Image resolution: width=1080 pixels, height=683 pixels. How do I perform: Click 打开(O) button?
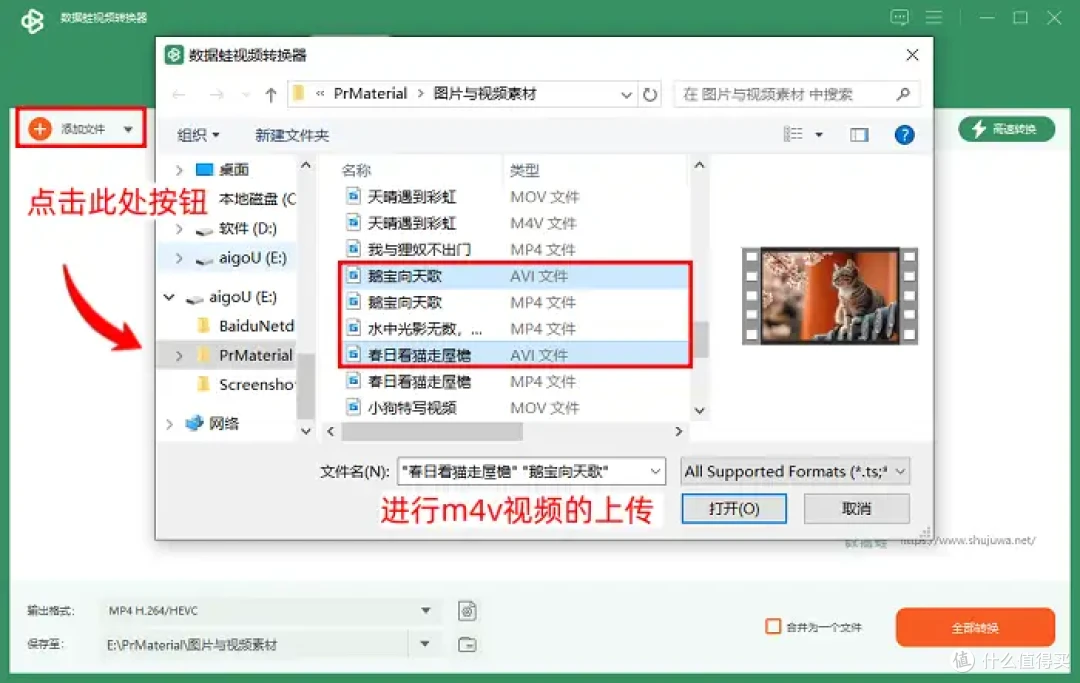click(x=734, y=509)
